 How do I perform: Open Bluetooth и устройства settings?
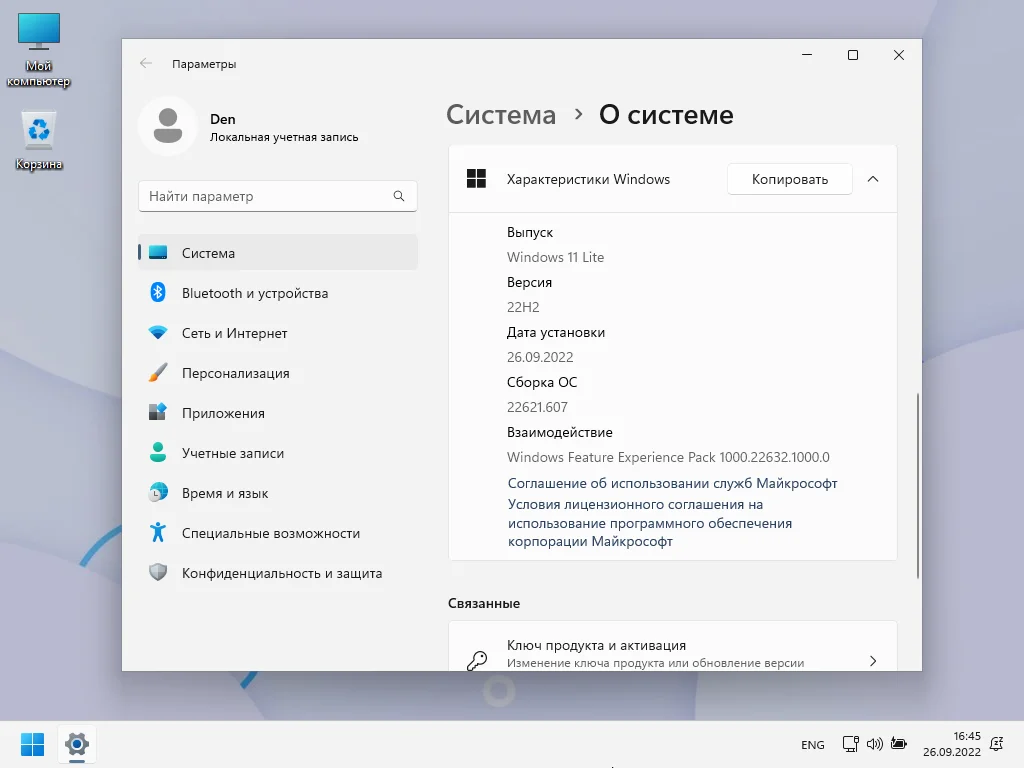(x=278, y=293)
